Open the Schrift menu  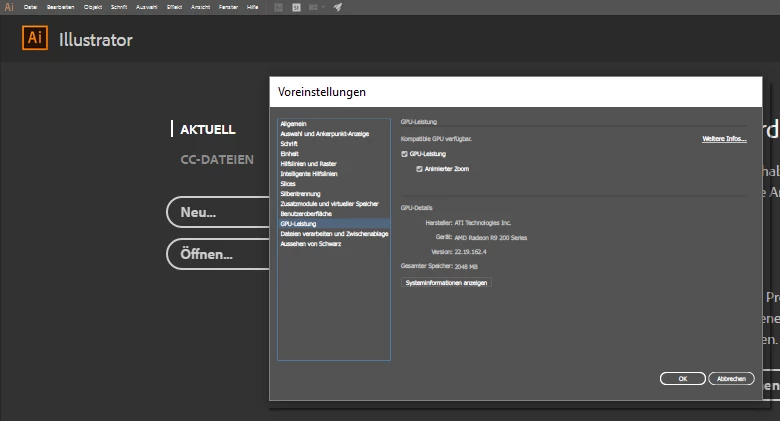click(x=119, y=7)
